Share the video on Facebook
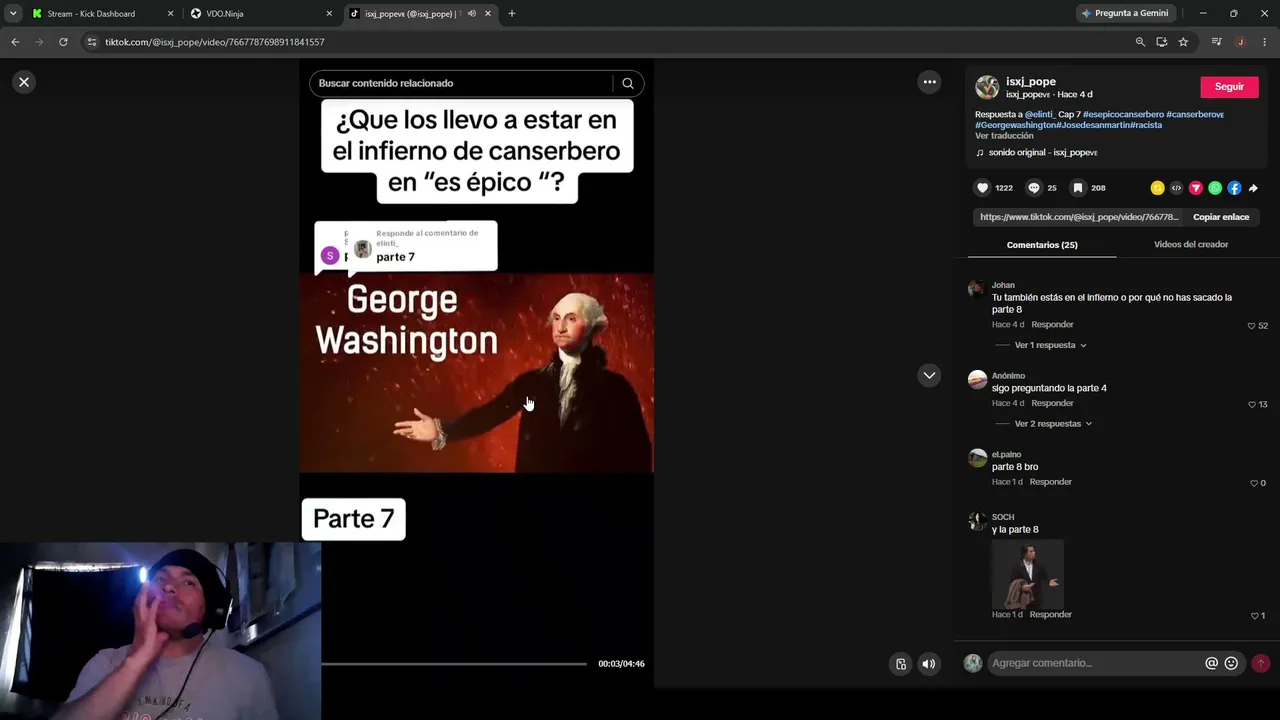 click(x=1234, y=188)
